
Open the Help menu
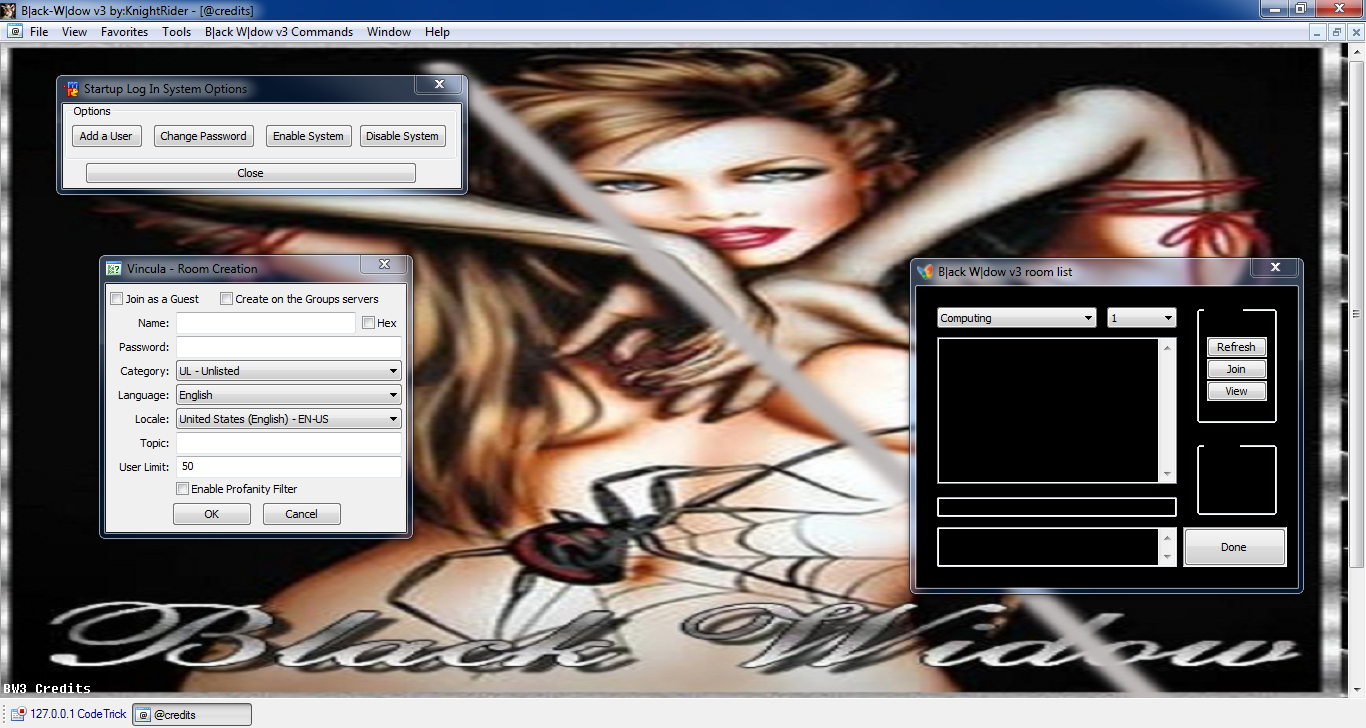(x=437, y=32)
